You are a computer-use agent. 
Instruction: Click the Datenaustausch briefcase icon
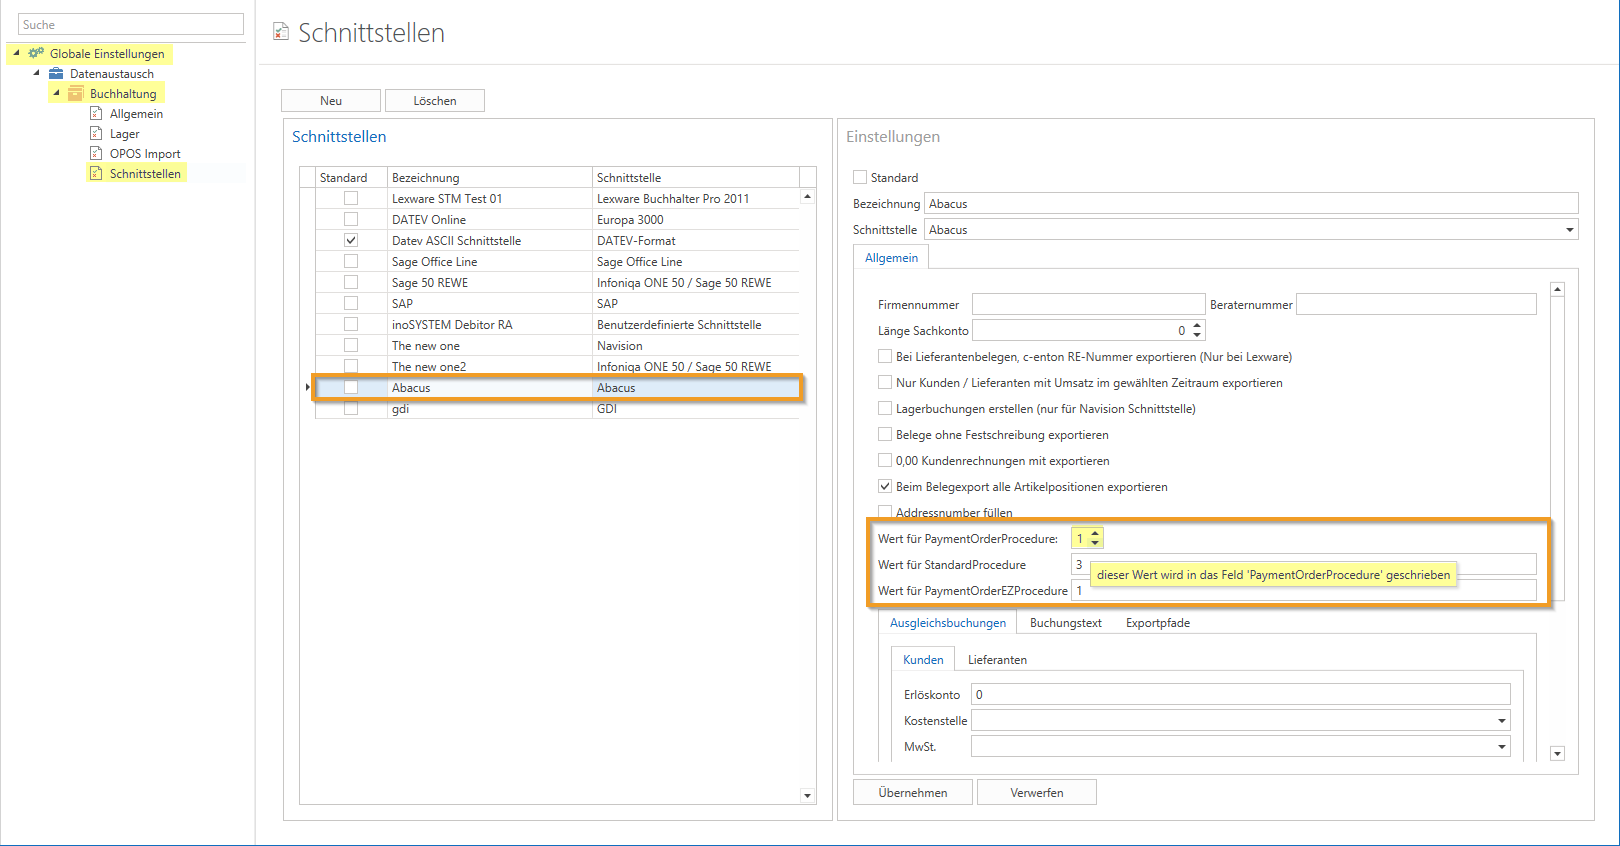(x=57, y=73)
